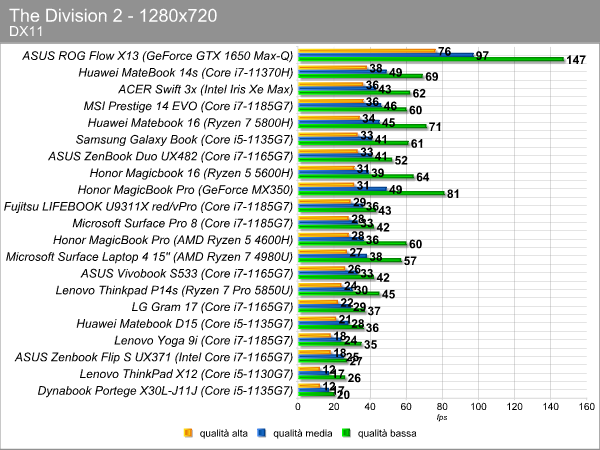Click the green bar for Honor MagicBook Pro MX350
This screenshot has height=450, width=600.
click(x=371, y=193)
